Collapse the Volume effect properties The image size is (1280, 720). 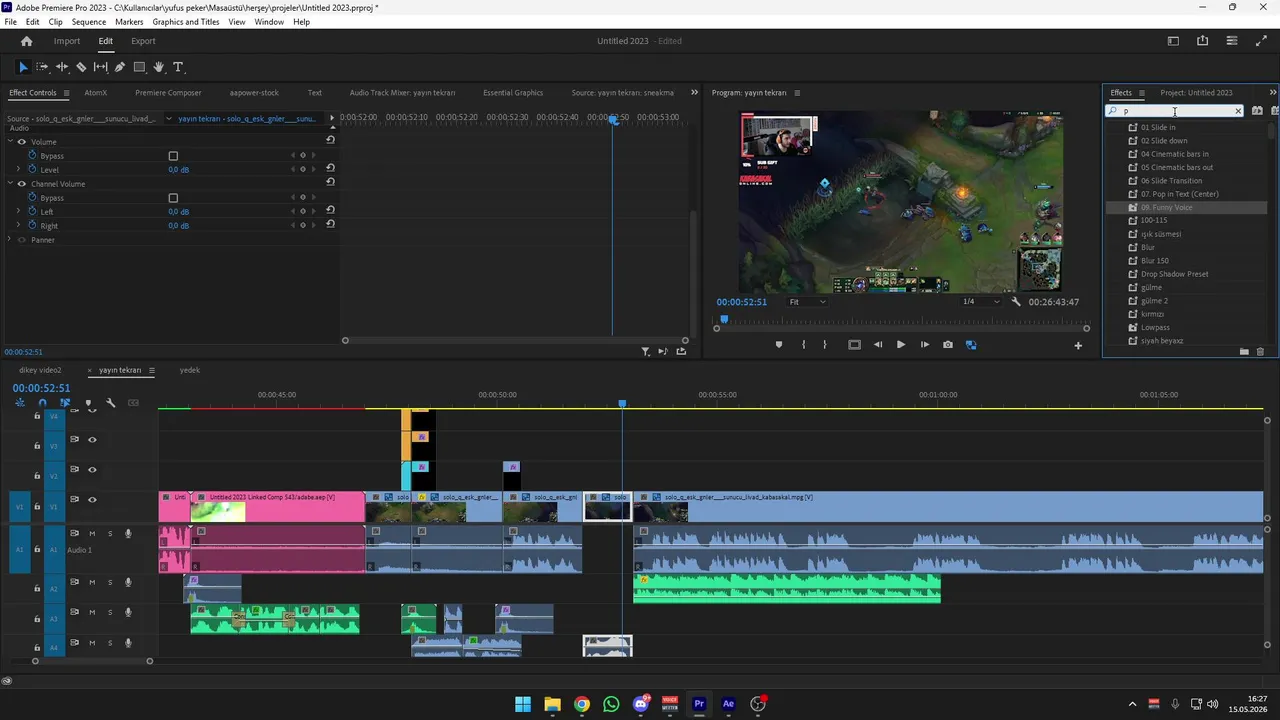[x=11, y=142]
